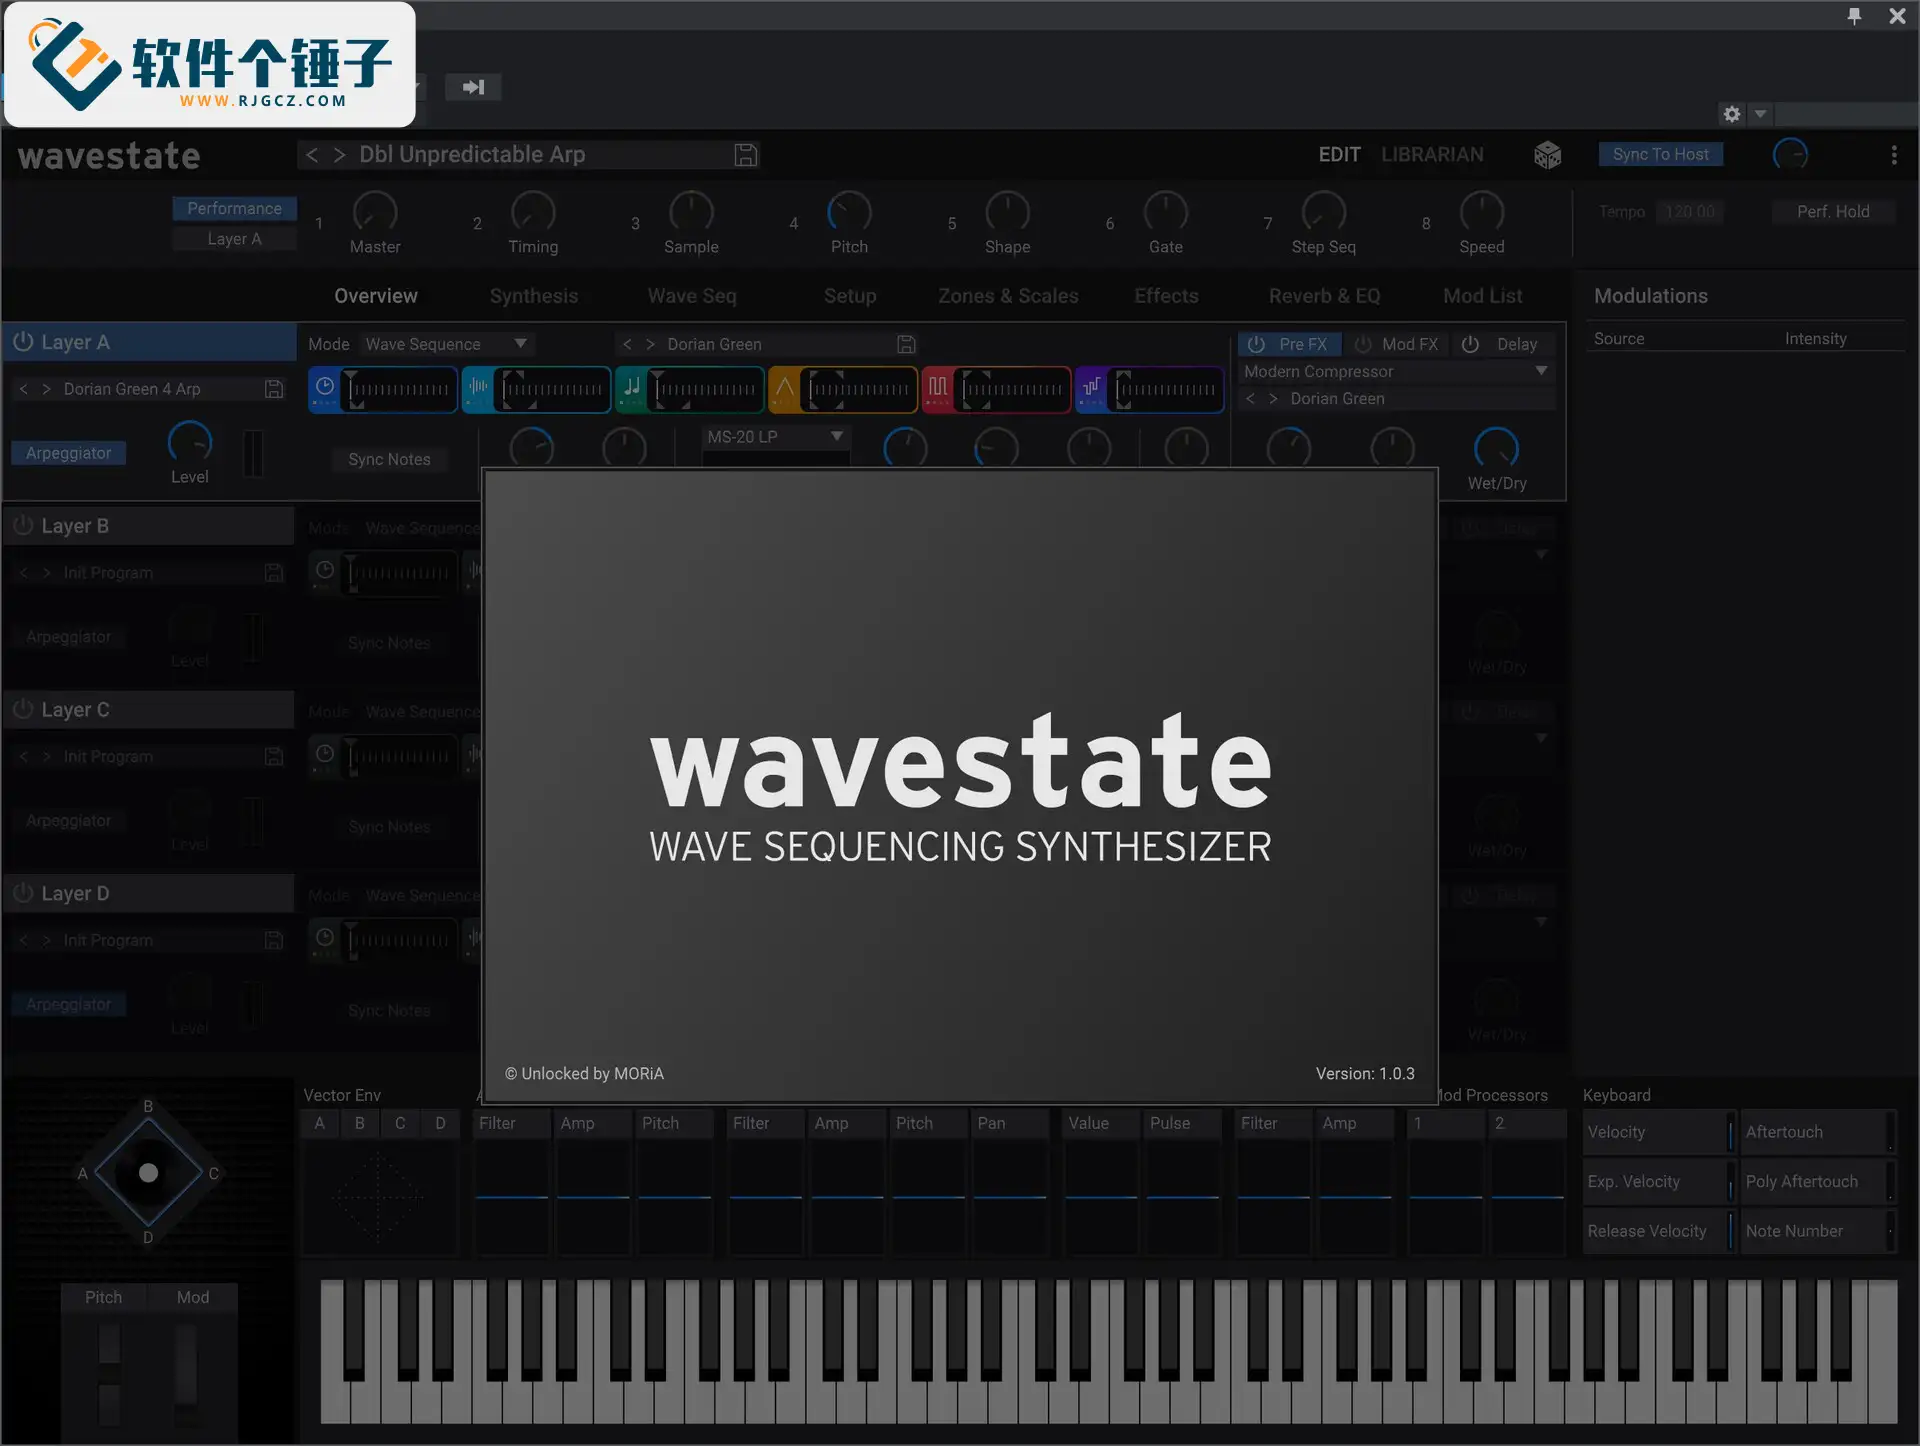The width and height of the screenshot is (1920, 1446).
Task: Save Layer C Init Program
Action: 274,757
